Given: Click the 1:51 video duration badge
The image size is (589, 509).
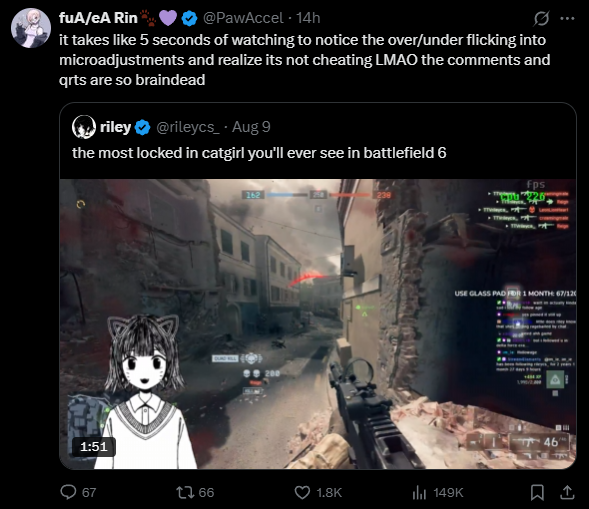Looking at the screenshot, I should [x=94, y=447].
